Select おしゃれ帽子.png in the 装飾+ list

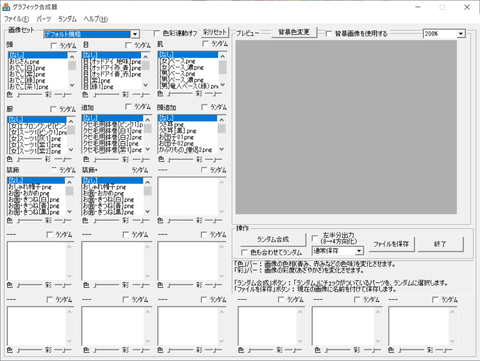tap(113, 187)
